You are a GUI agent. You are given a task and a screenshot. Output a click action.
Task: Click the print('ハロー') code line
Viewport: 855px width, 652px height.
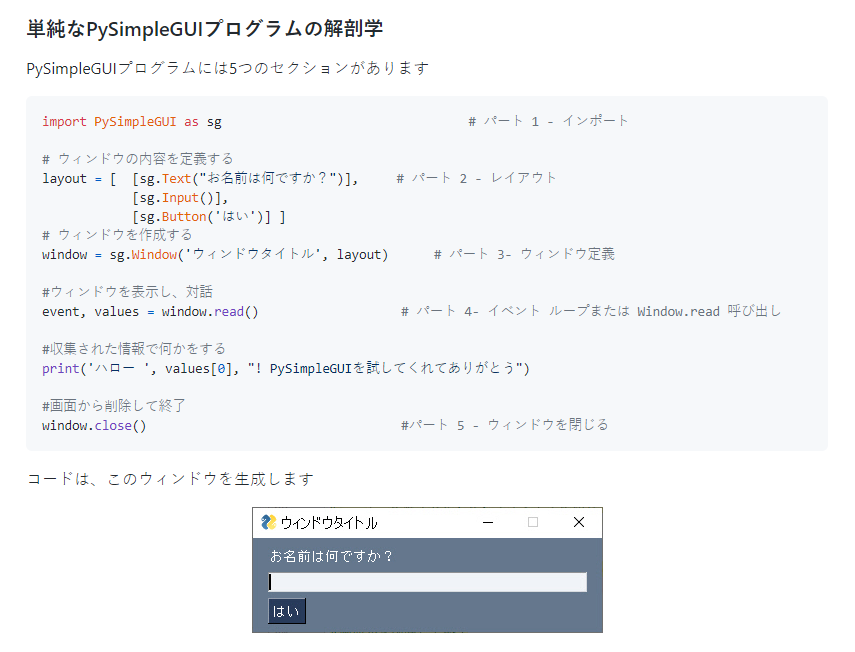point(286,369)
